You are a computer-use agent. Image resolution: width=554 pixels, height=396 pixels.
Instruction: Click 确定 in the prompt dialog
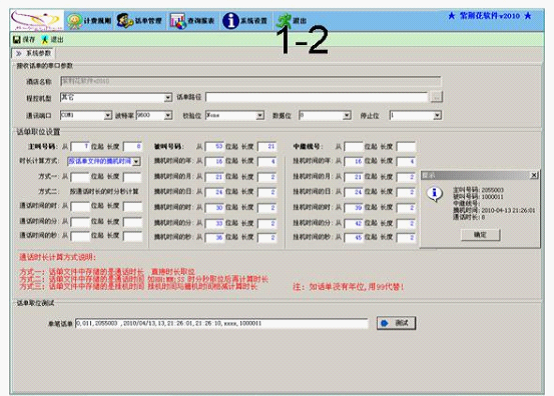tap(481, 235)
